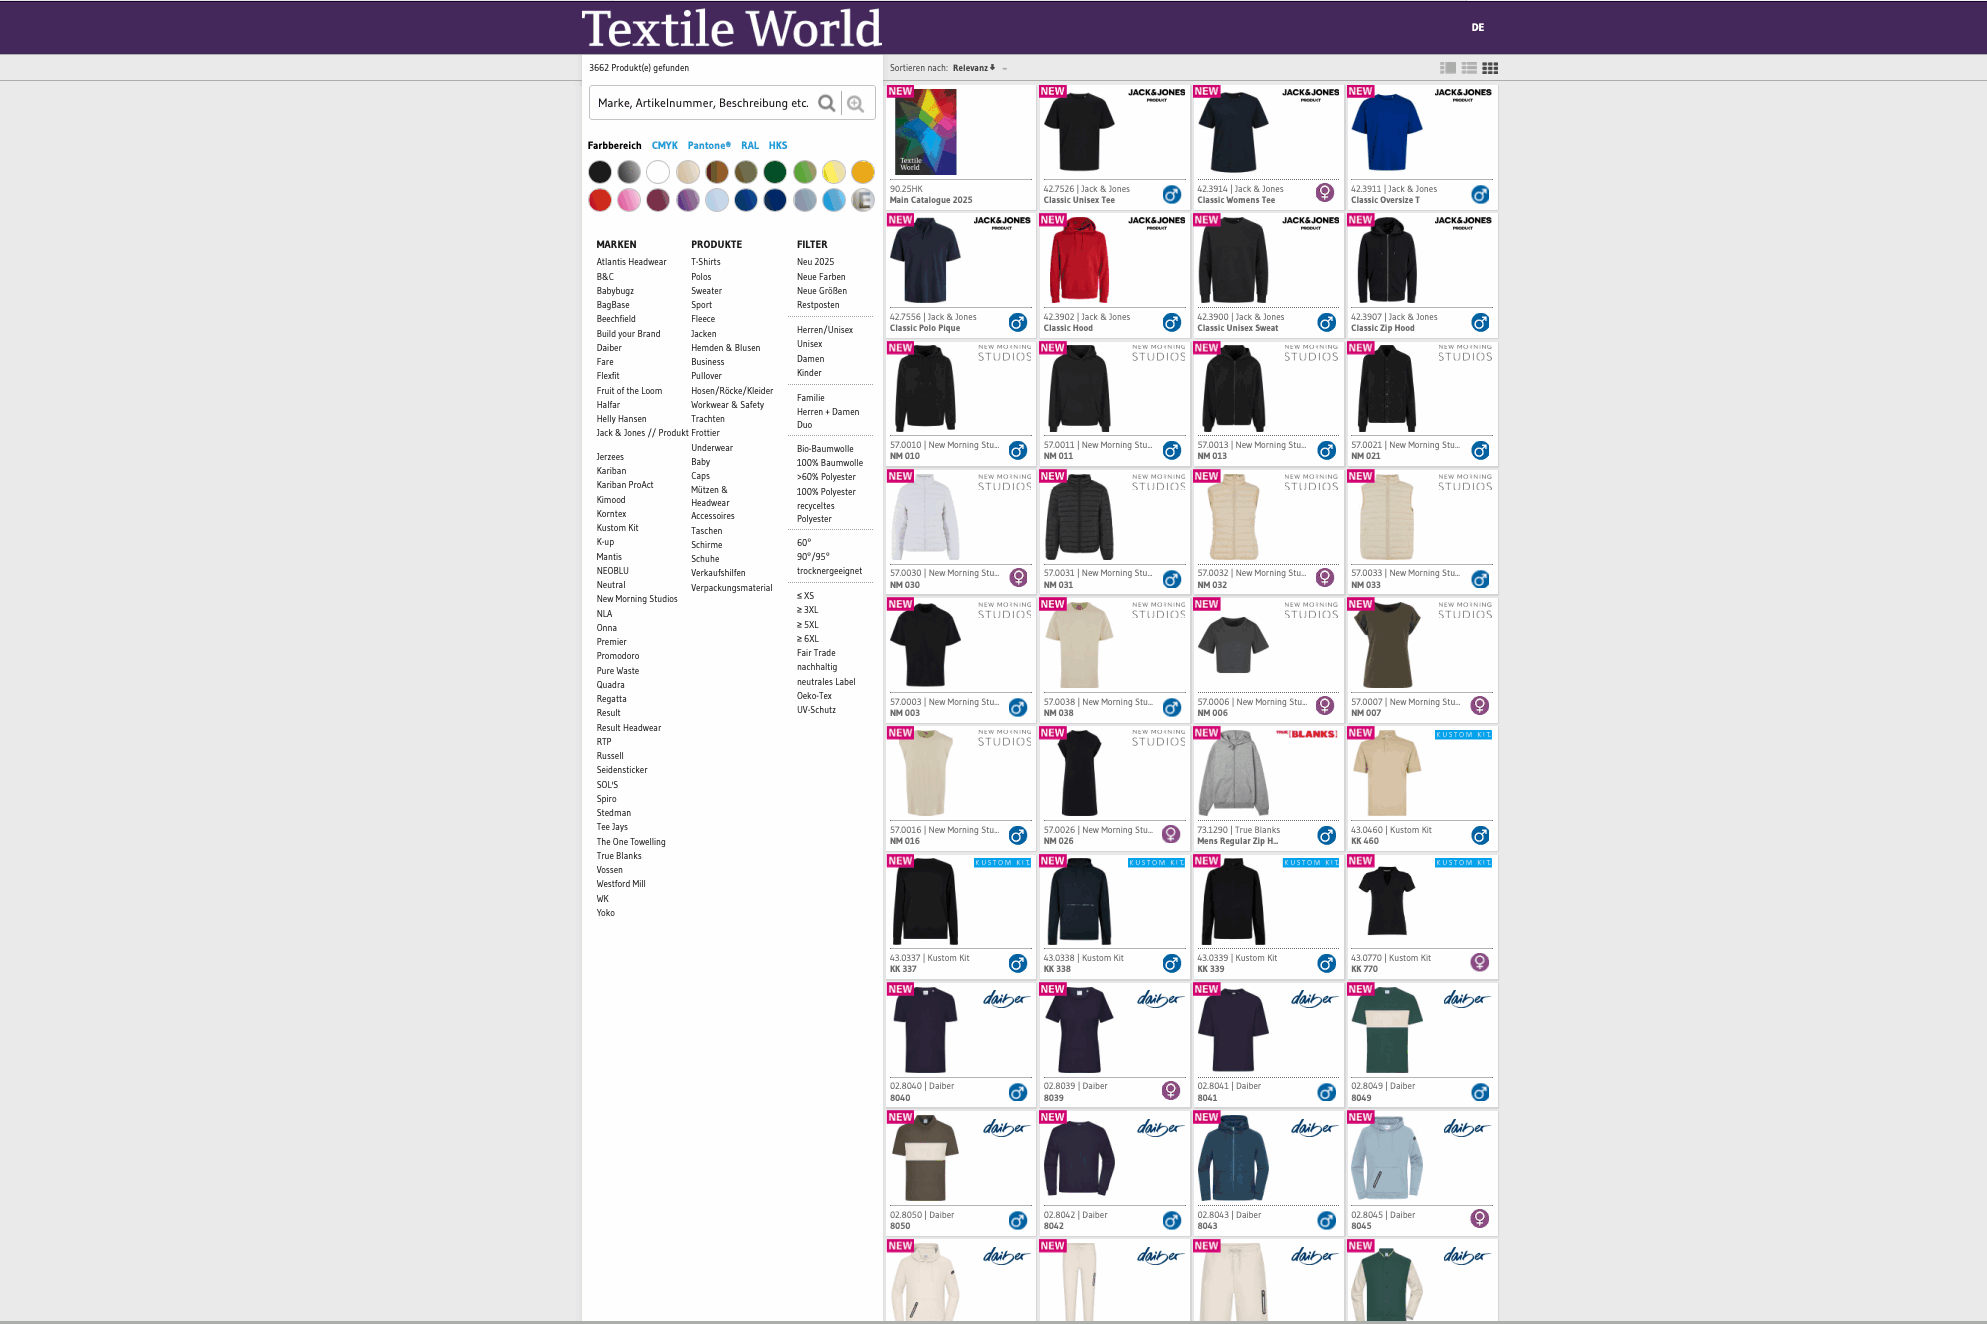Screen dimensions: 1987x1324
Task: Switch to compact rows list view icon
Action: (x=1469, y=68)
